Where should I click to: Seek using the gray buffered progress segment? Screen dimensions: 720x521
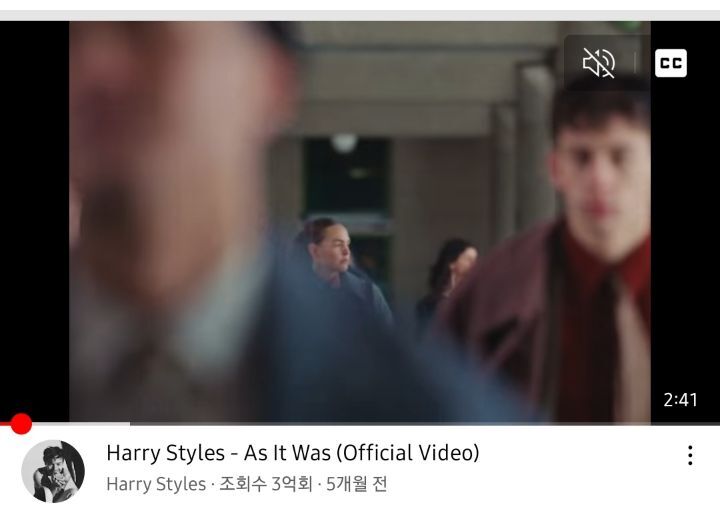click(x=80, y=424)
